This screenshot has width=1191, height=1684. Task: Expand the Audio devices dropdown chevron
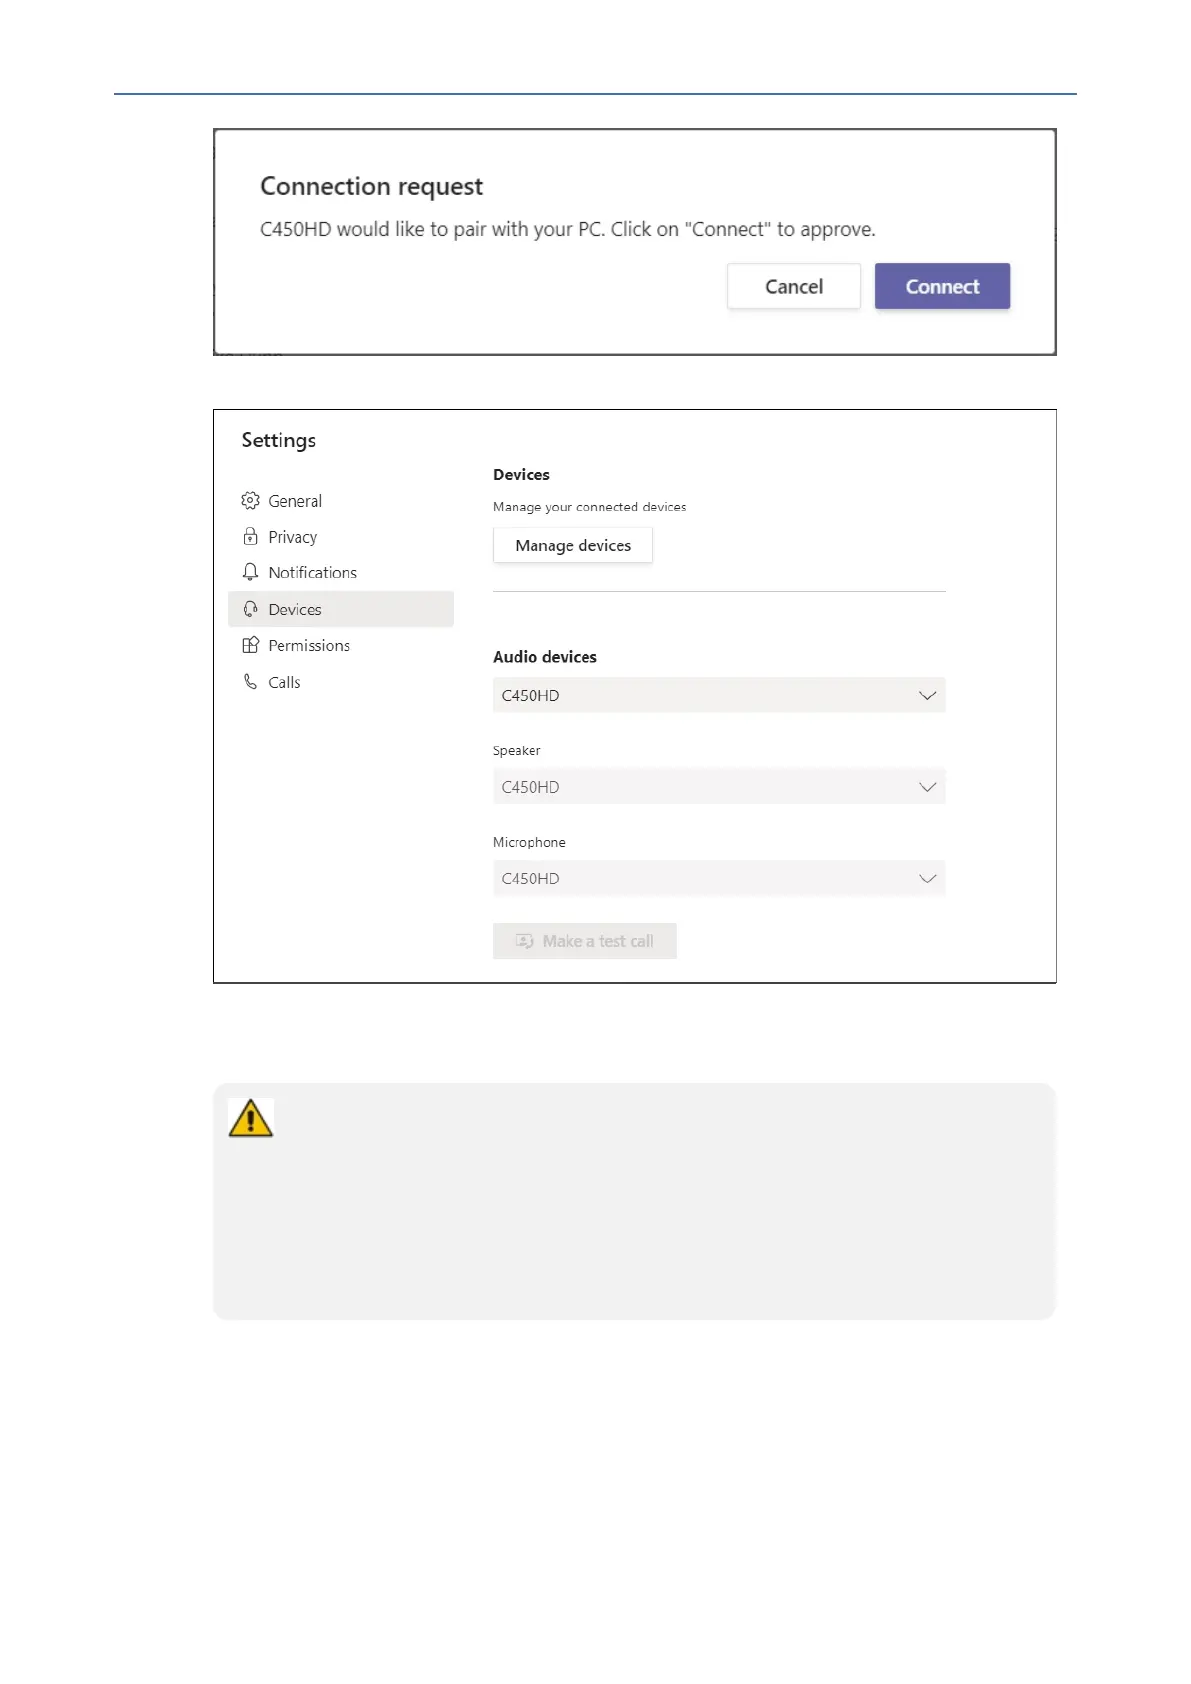927,695
